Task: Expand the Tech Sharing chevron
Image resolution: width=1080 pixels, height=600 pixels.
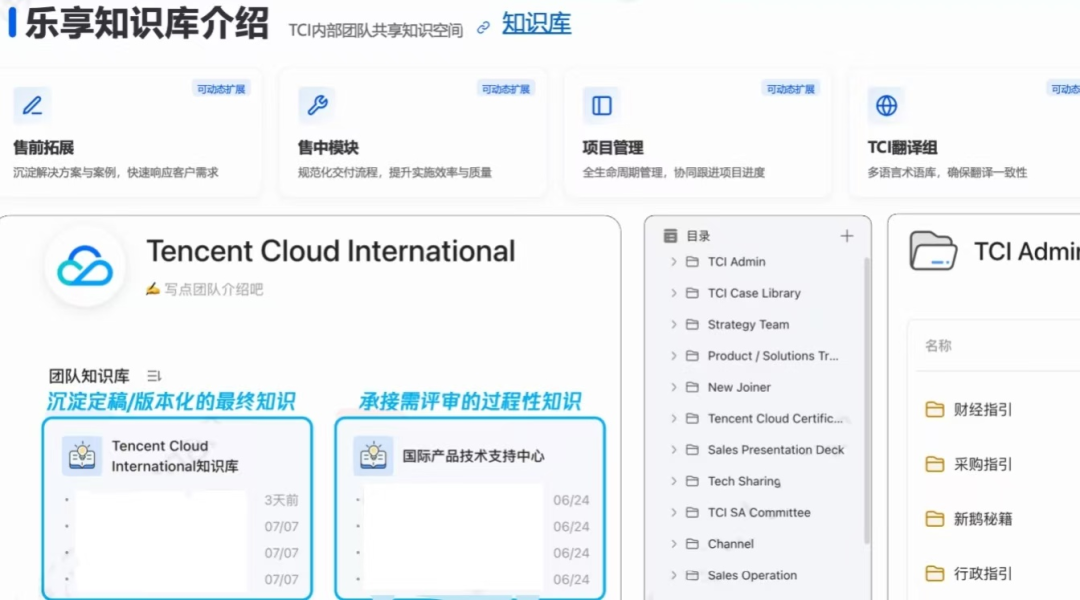Action: 674,481
